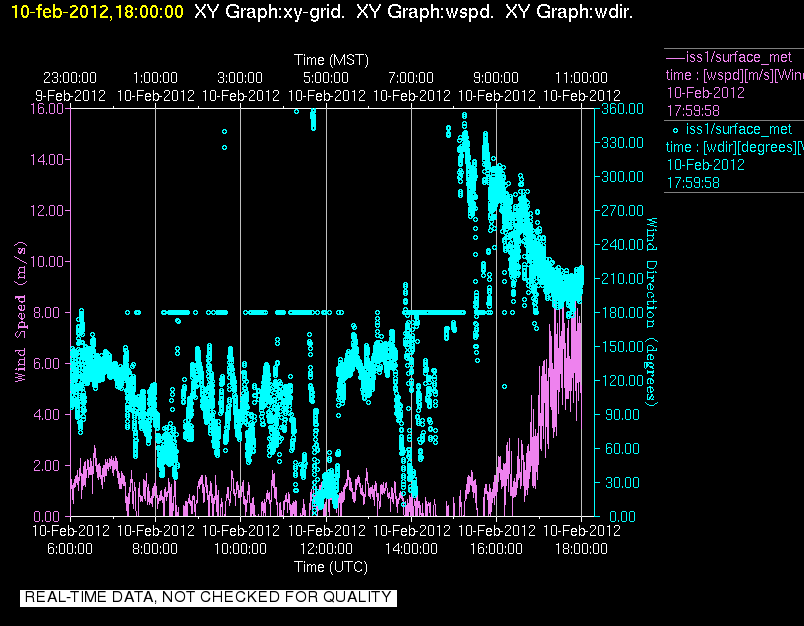
Task: Click the 30.00 wind direction tick label
Action: coord(622,482)
